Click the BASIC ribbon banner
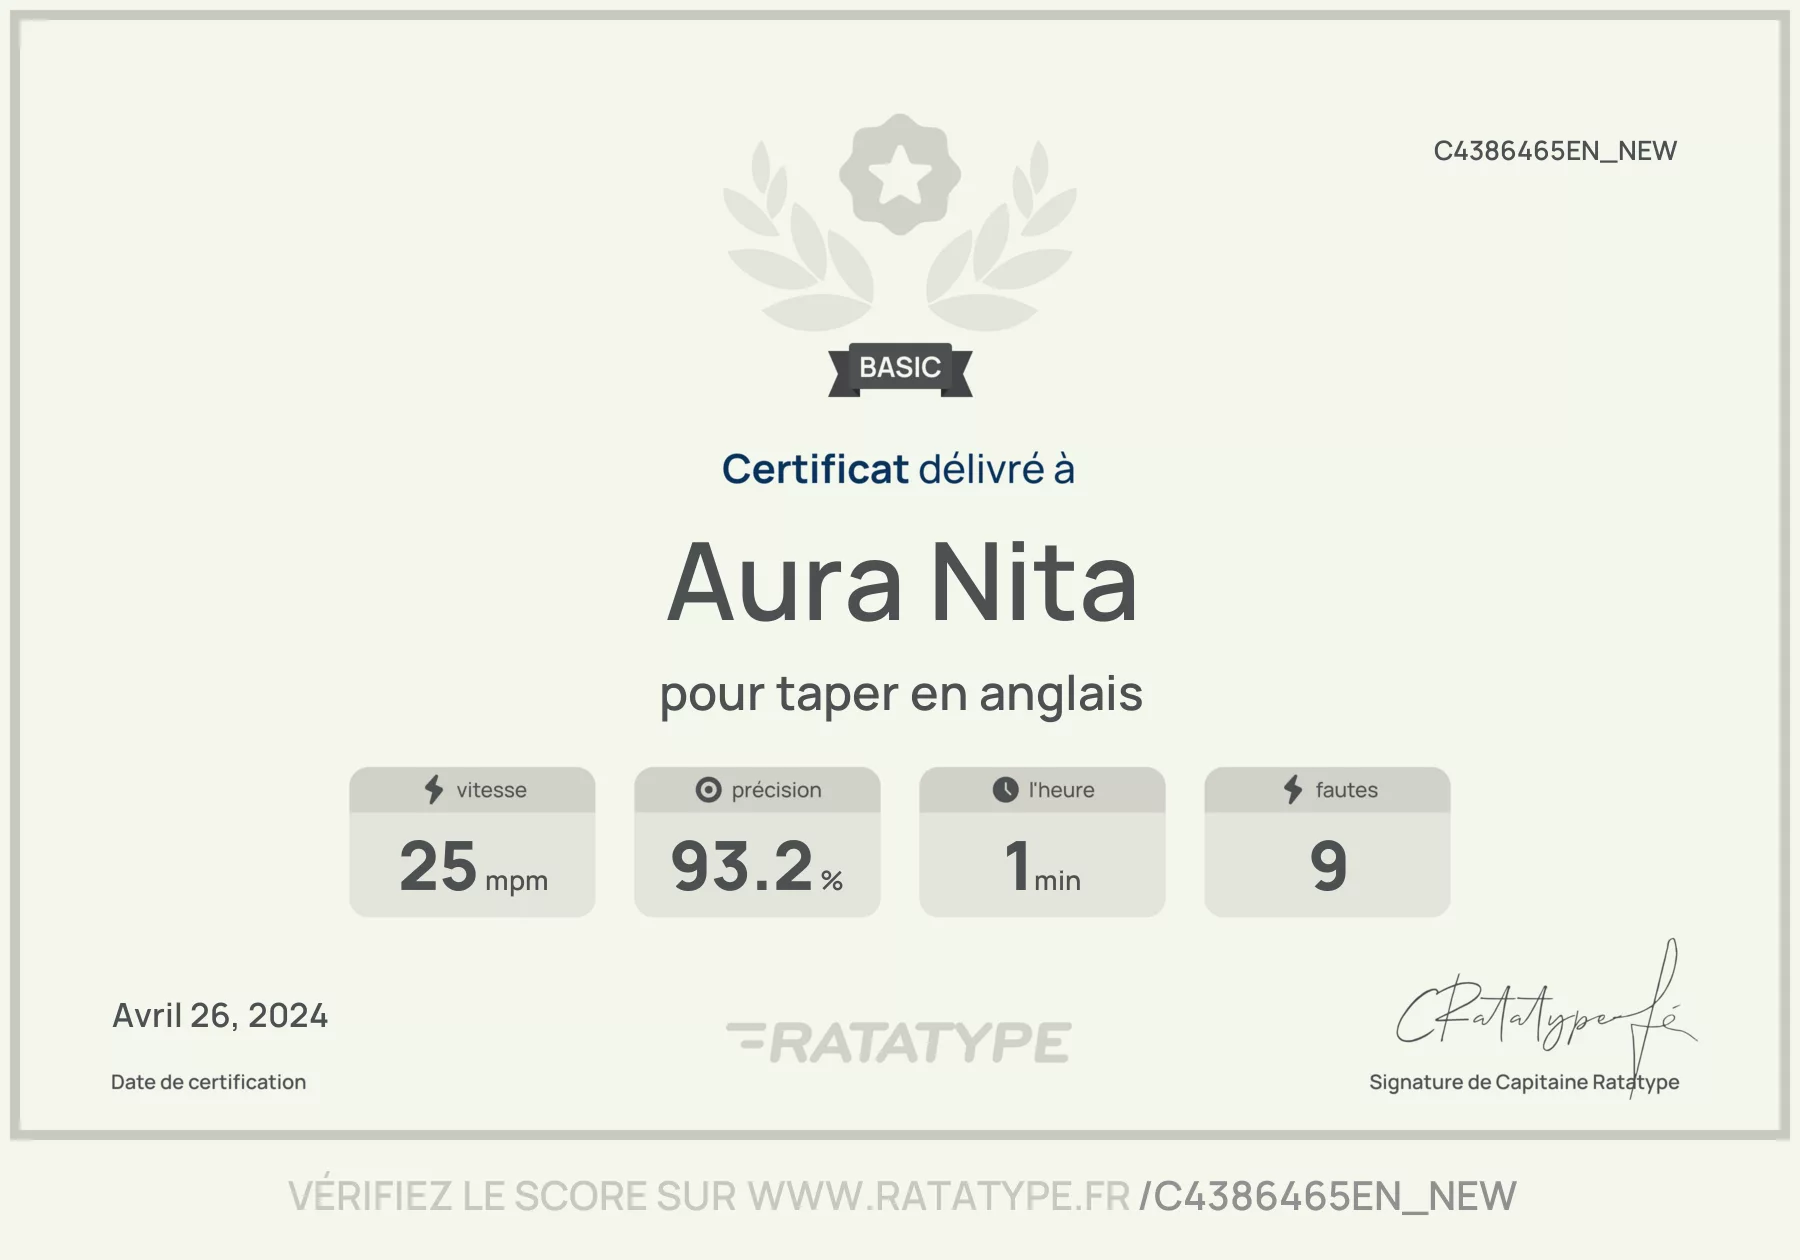 [x=900, y=369]
